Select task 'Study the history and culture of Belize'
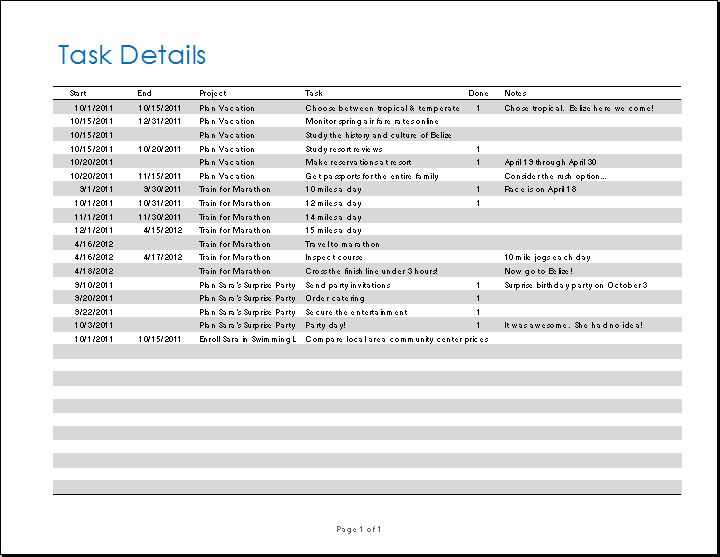Image resolution: width=720 pixels, height=557 pixels. 378,135
